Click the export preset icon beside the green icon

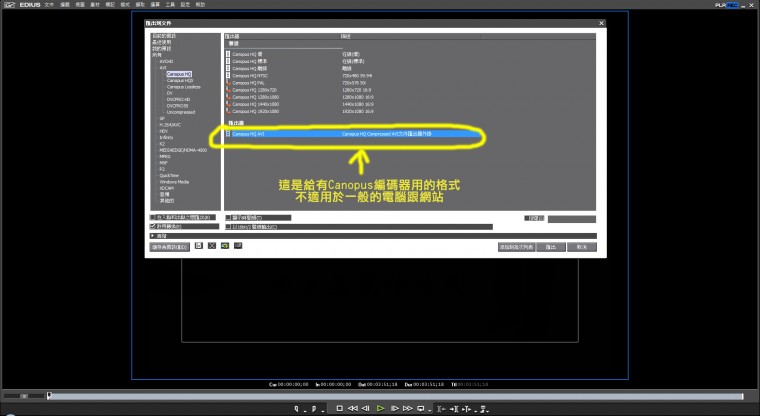click(x=238, y=246)
